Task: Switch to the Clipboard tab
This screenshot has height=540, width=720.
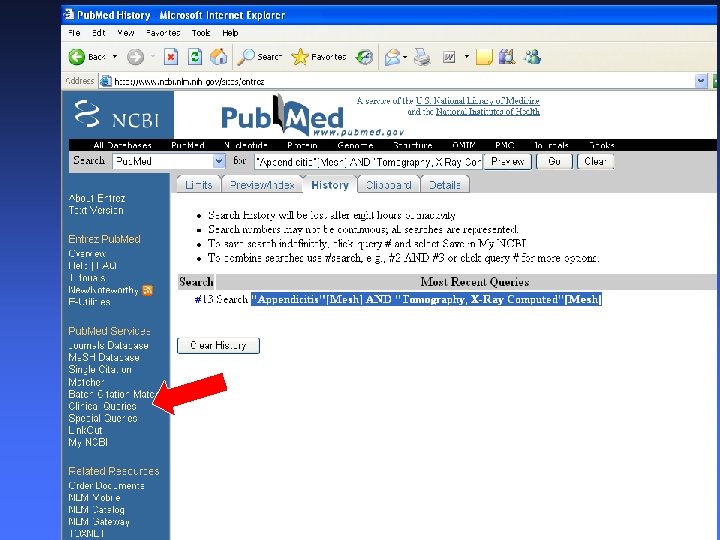Action: pyautogui.click(x=388, y=185)
